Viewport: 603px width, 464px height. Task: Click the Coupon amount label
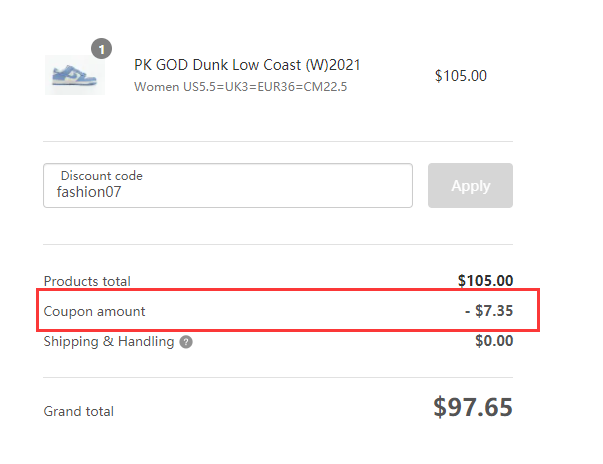(x=95, y=311)
